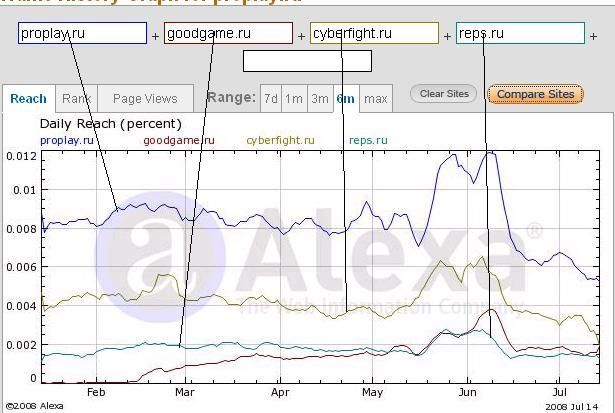Click the 0.006 y-axis value
The image size is (615, 413).
(22, 267)
